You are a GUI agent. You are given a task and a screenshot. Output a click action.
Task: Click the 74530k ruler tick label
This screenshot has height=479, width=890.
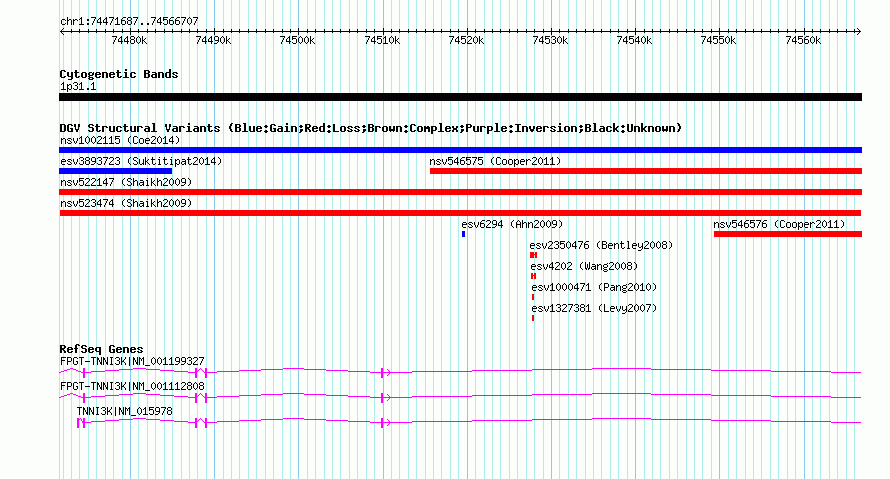(x=550, y=40)
